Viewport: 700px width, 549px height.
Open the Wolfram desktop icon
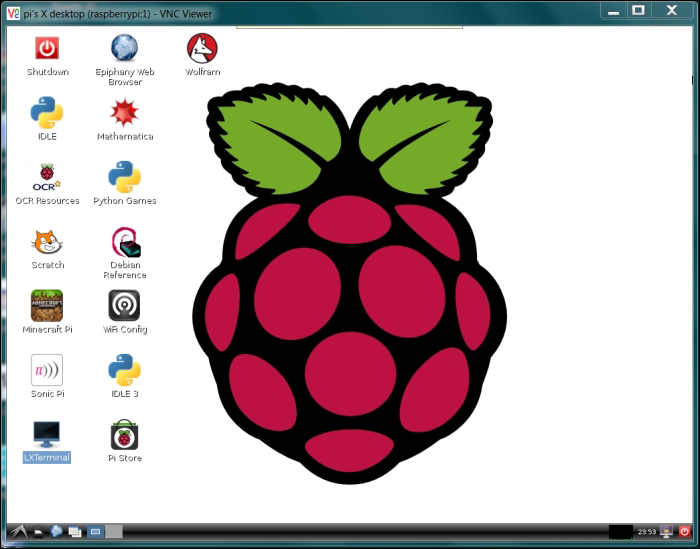point(202,48)
